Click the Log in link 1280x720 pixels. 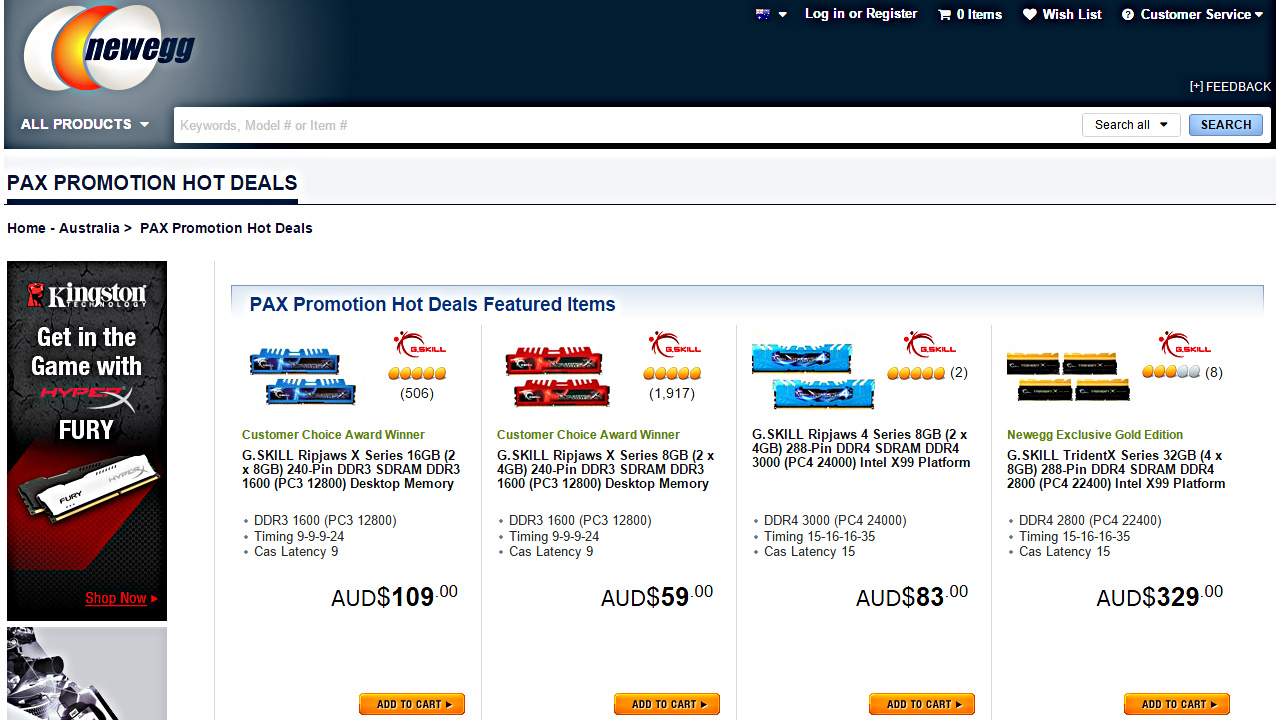(x=824, y=14)
